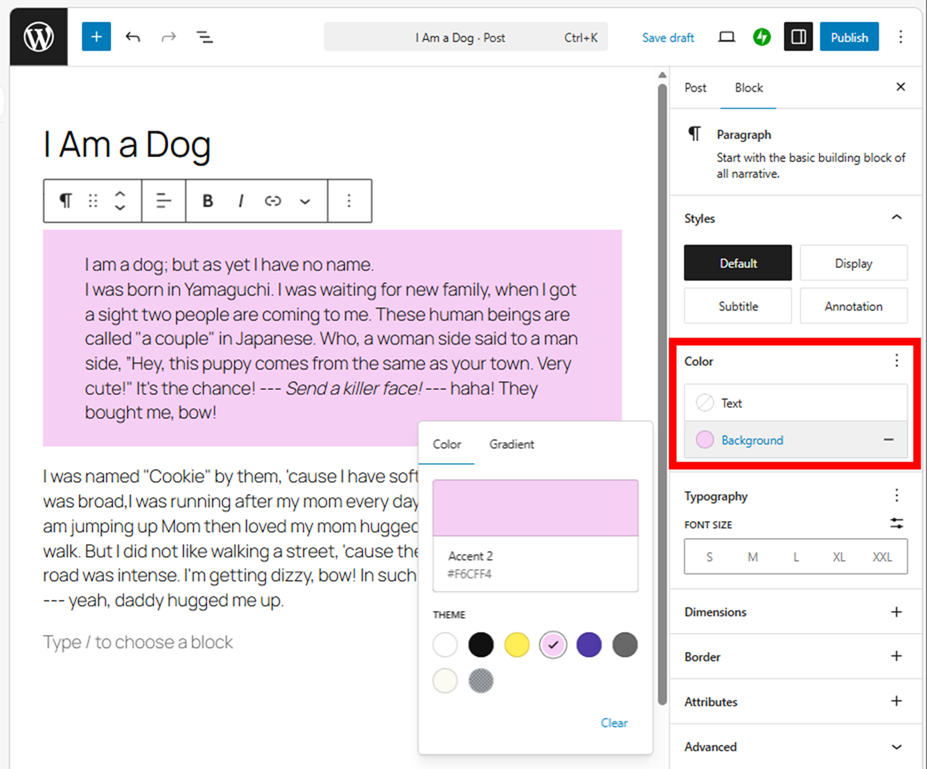This screenshot has height=769, width=927.
Task: Toggle bold formatting in block toolbar
Action: pos(208,201)
